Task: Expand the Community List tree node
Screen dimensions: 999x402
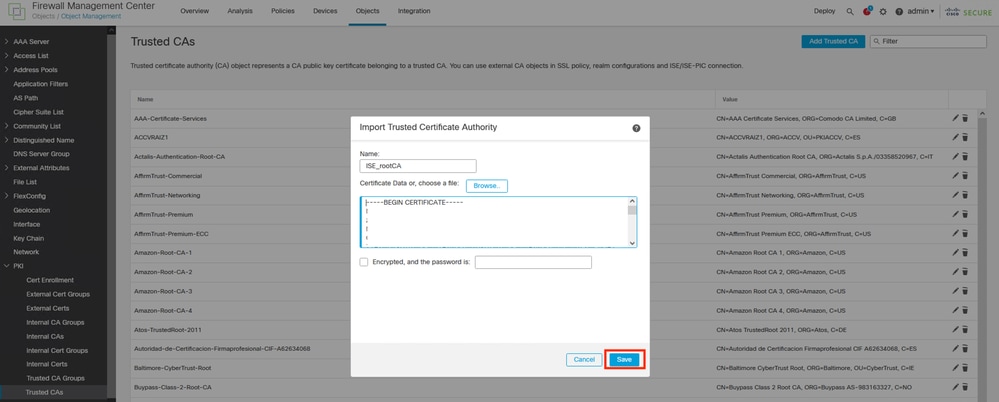Action: click(6, 126)
